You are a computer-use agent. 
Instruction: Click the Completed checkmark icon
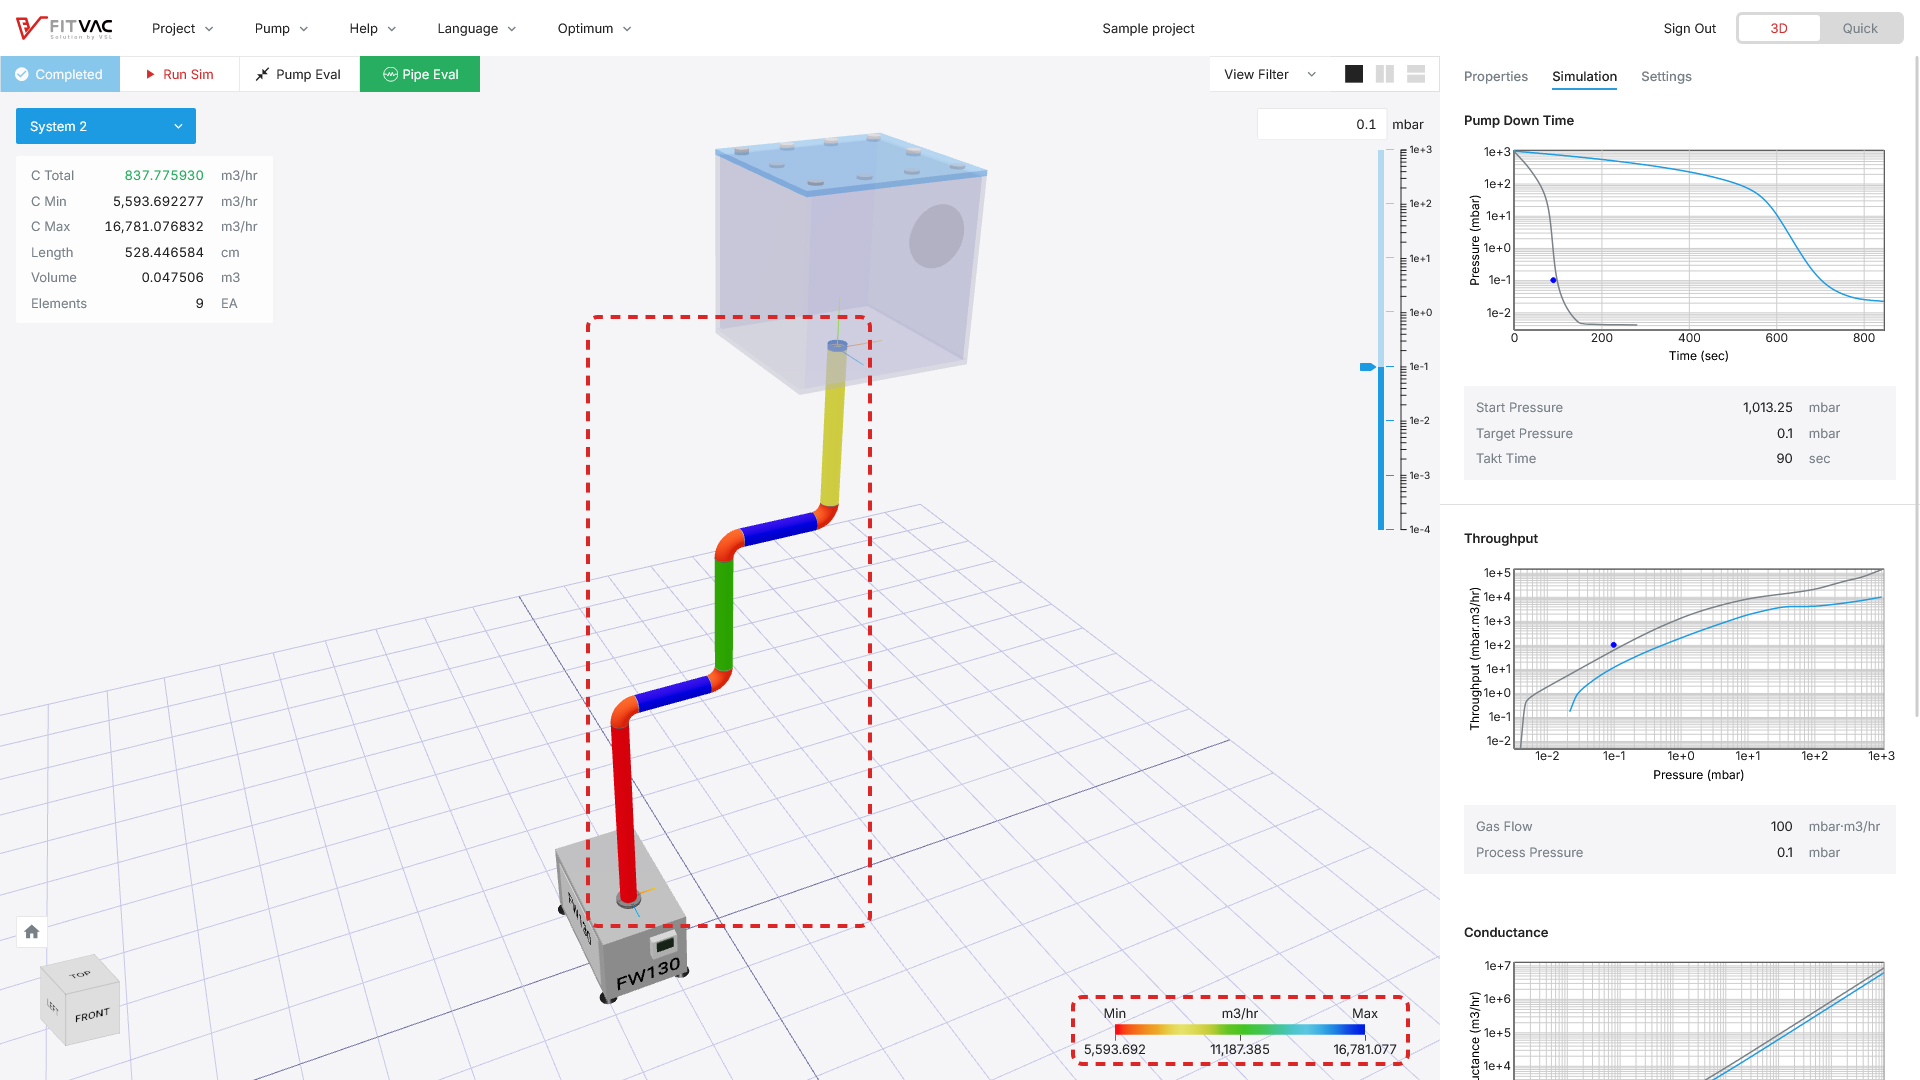[22, 74]
